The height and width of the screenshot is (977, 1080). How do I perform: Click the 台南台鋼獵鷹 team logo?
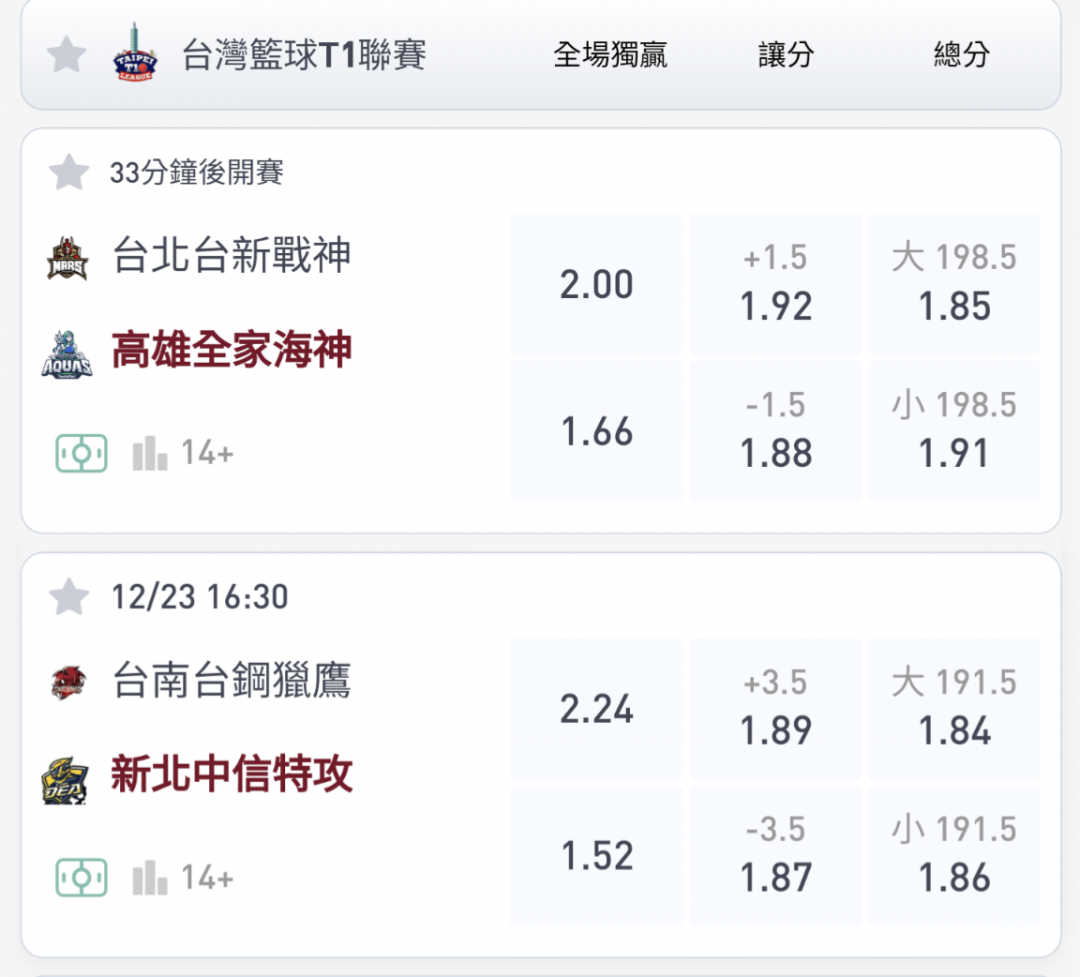point(69,682)
